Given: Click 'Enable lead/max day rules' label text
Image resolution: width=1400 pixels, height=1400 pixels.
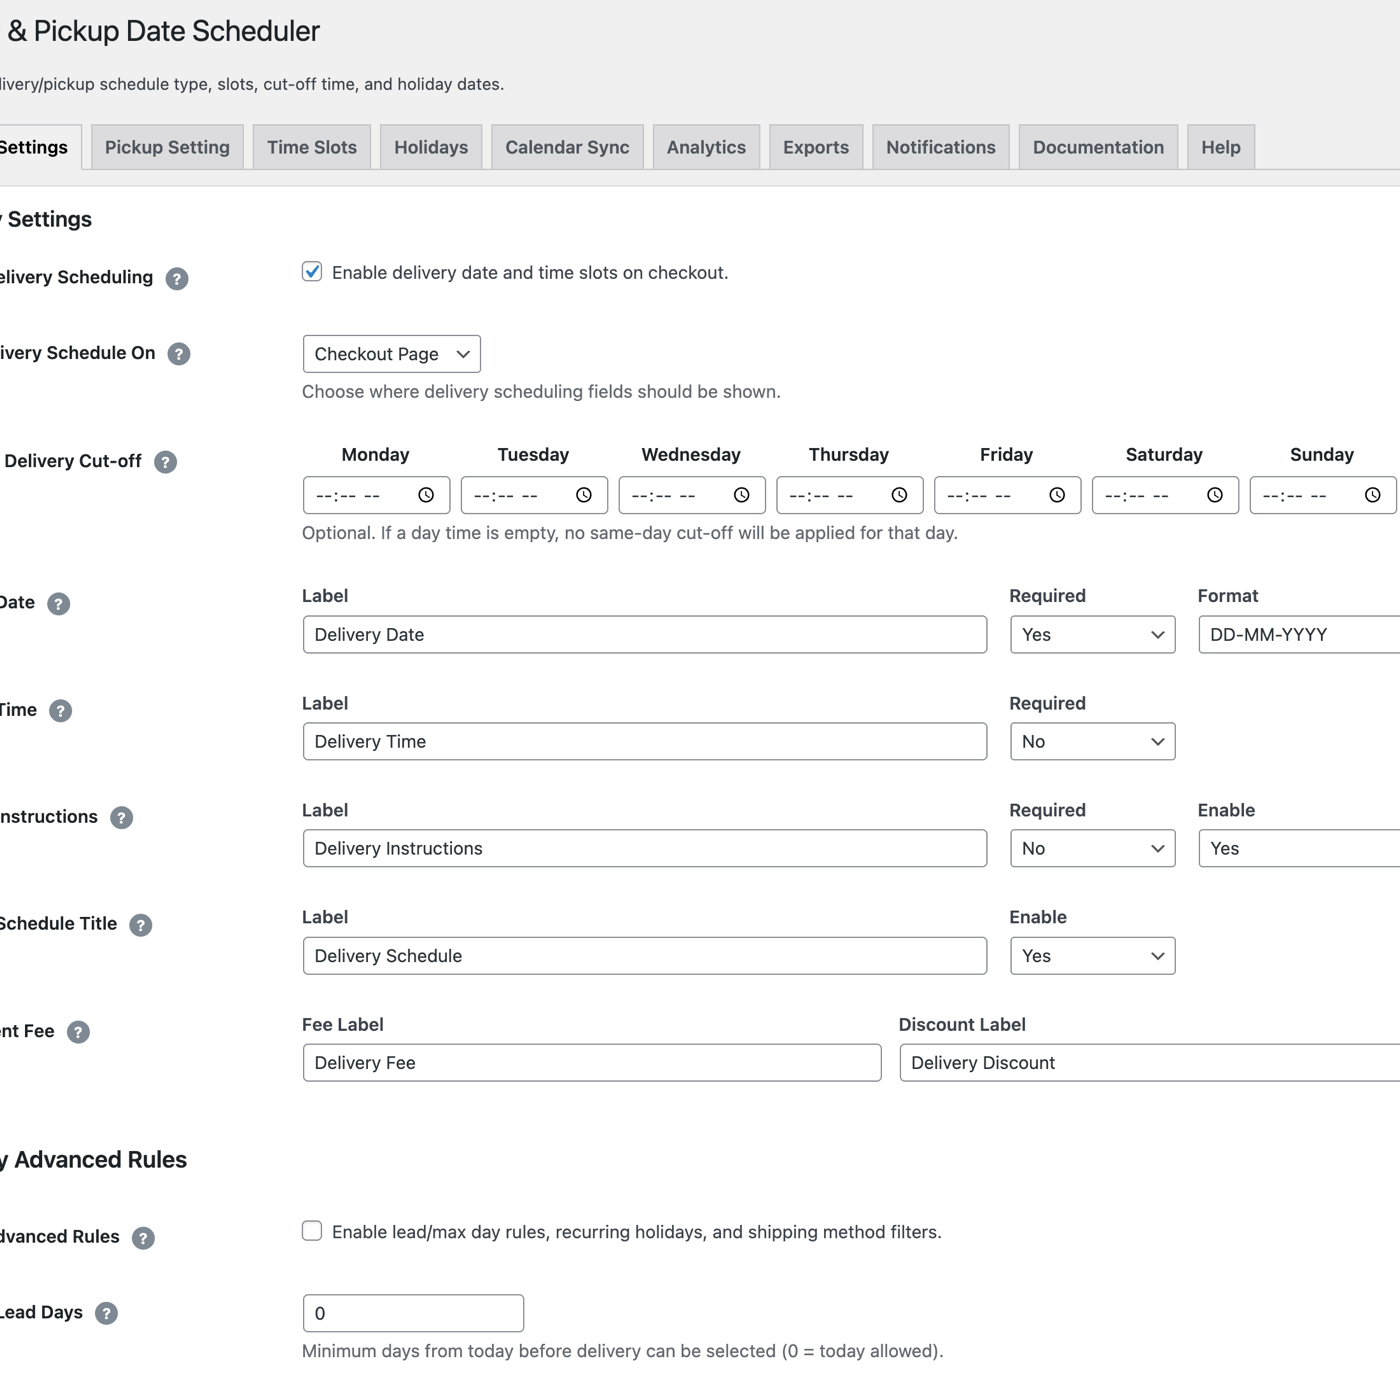Looking at the screenshot, I should [637, 1232].
